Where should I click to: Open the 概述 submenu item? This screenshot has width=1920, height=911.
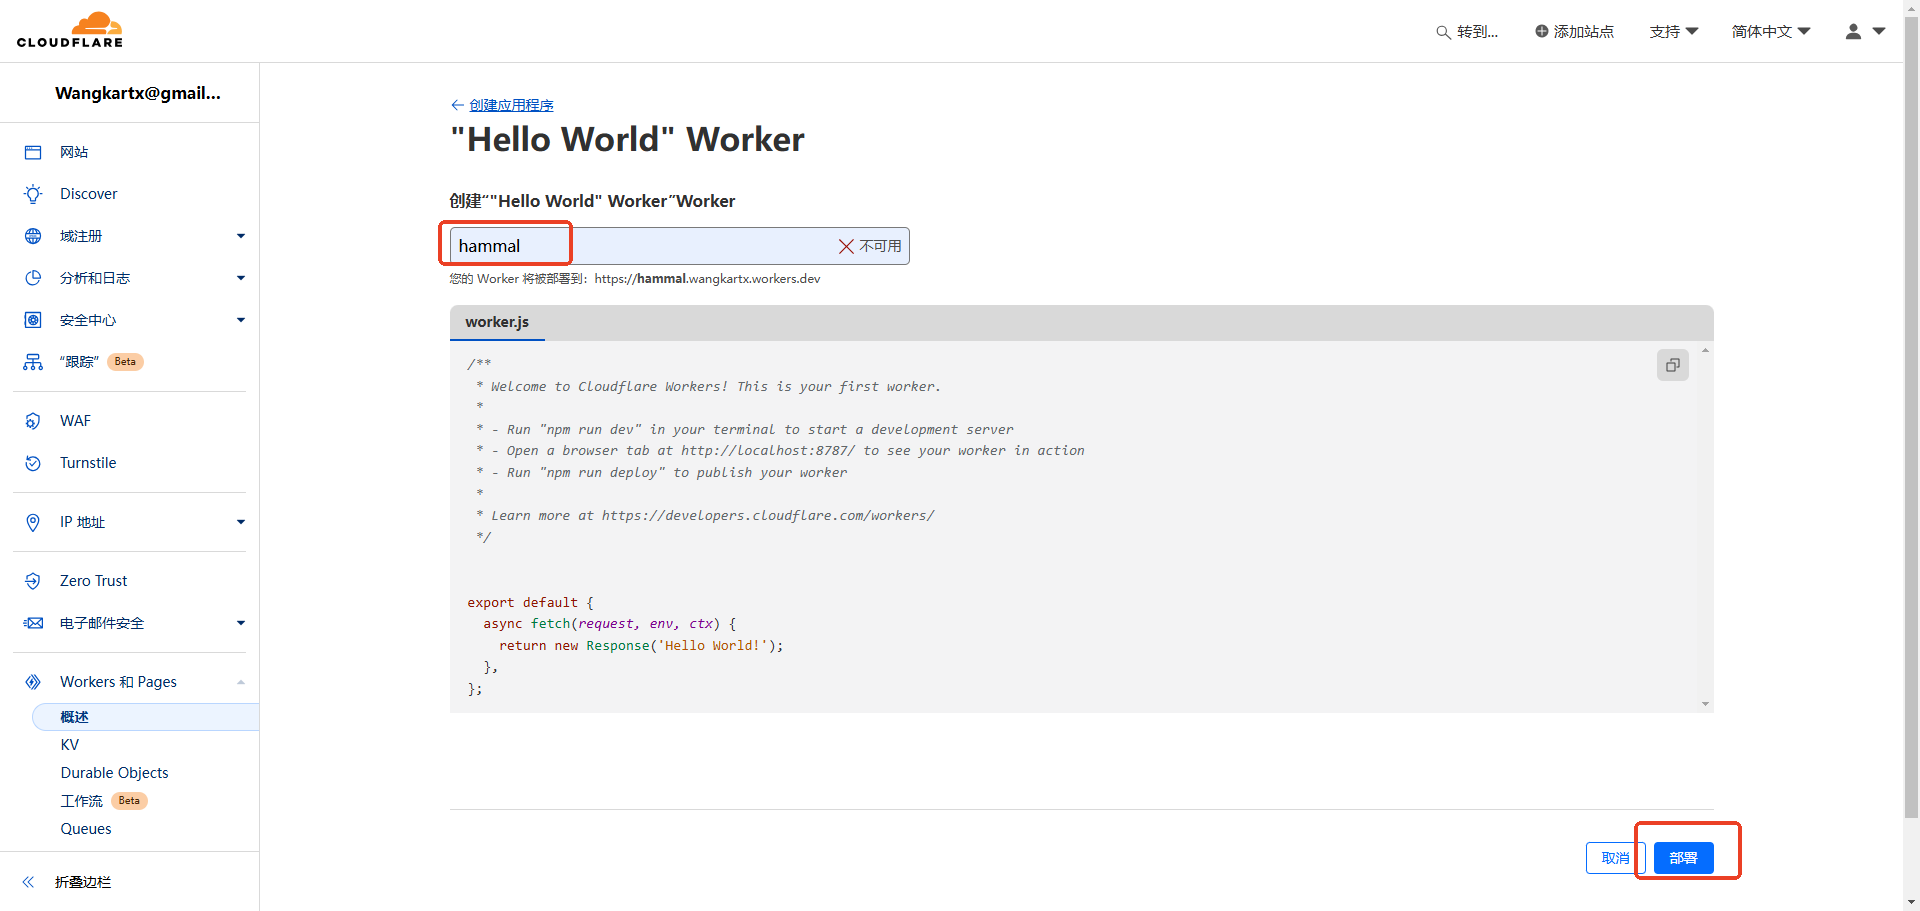(x=146, y=717)
